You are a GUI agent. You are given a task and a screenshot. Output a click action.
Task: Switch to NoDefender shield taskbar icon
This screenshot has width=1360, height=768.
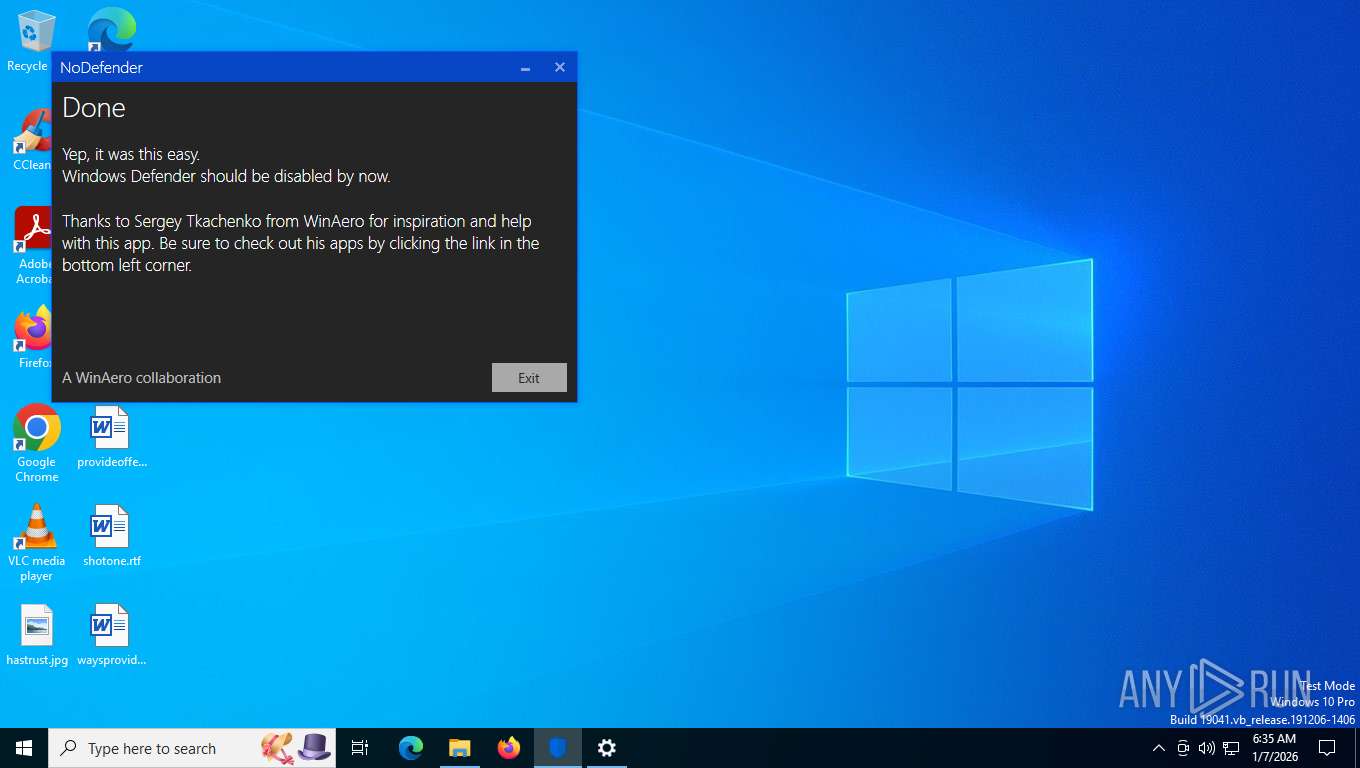(x=558, y=748)
